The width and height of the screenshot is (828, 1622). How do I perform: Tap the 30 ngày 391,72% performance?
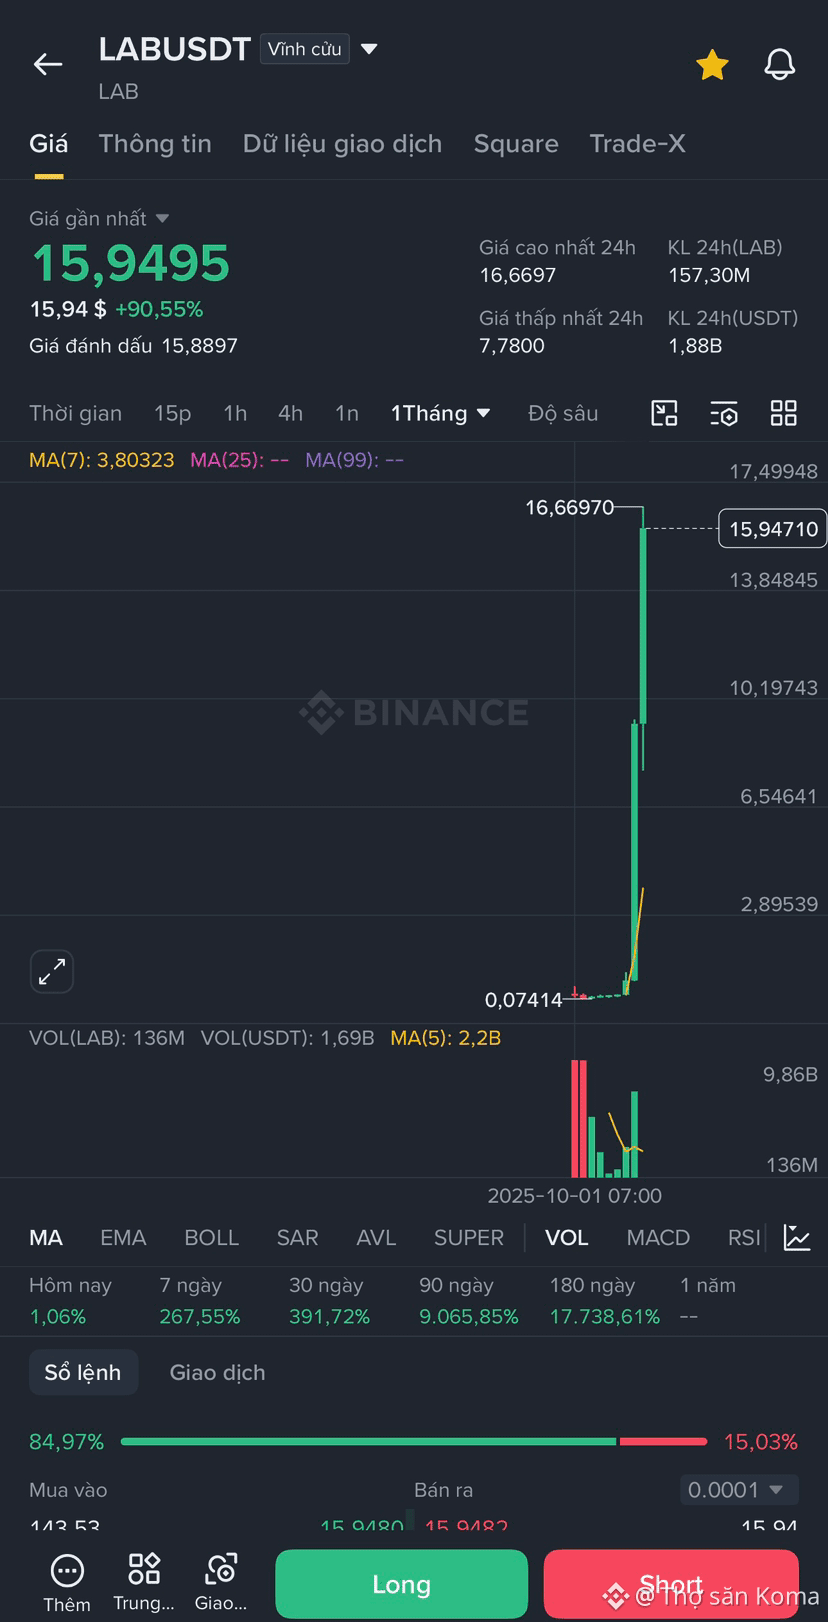coord(329,1300)
